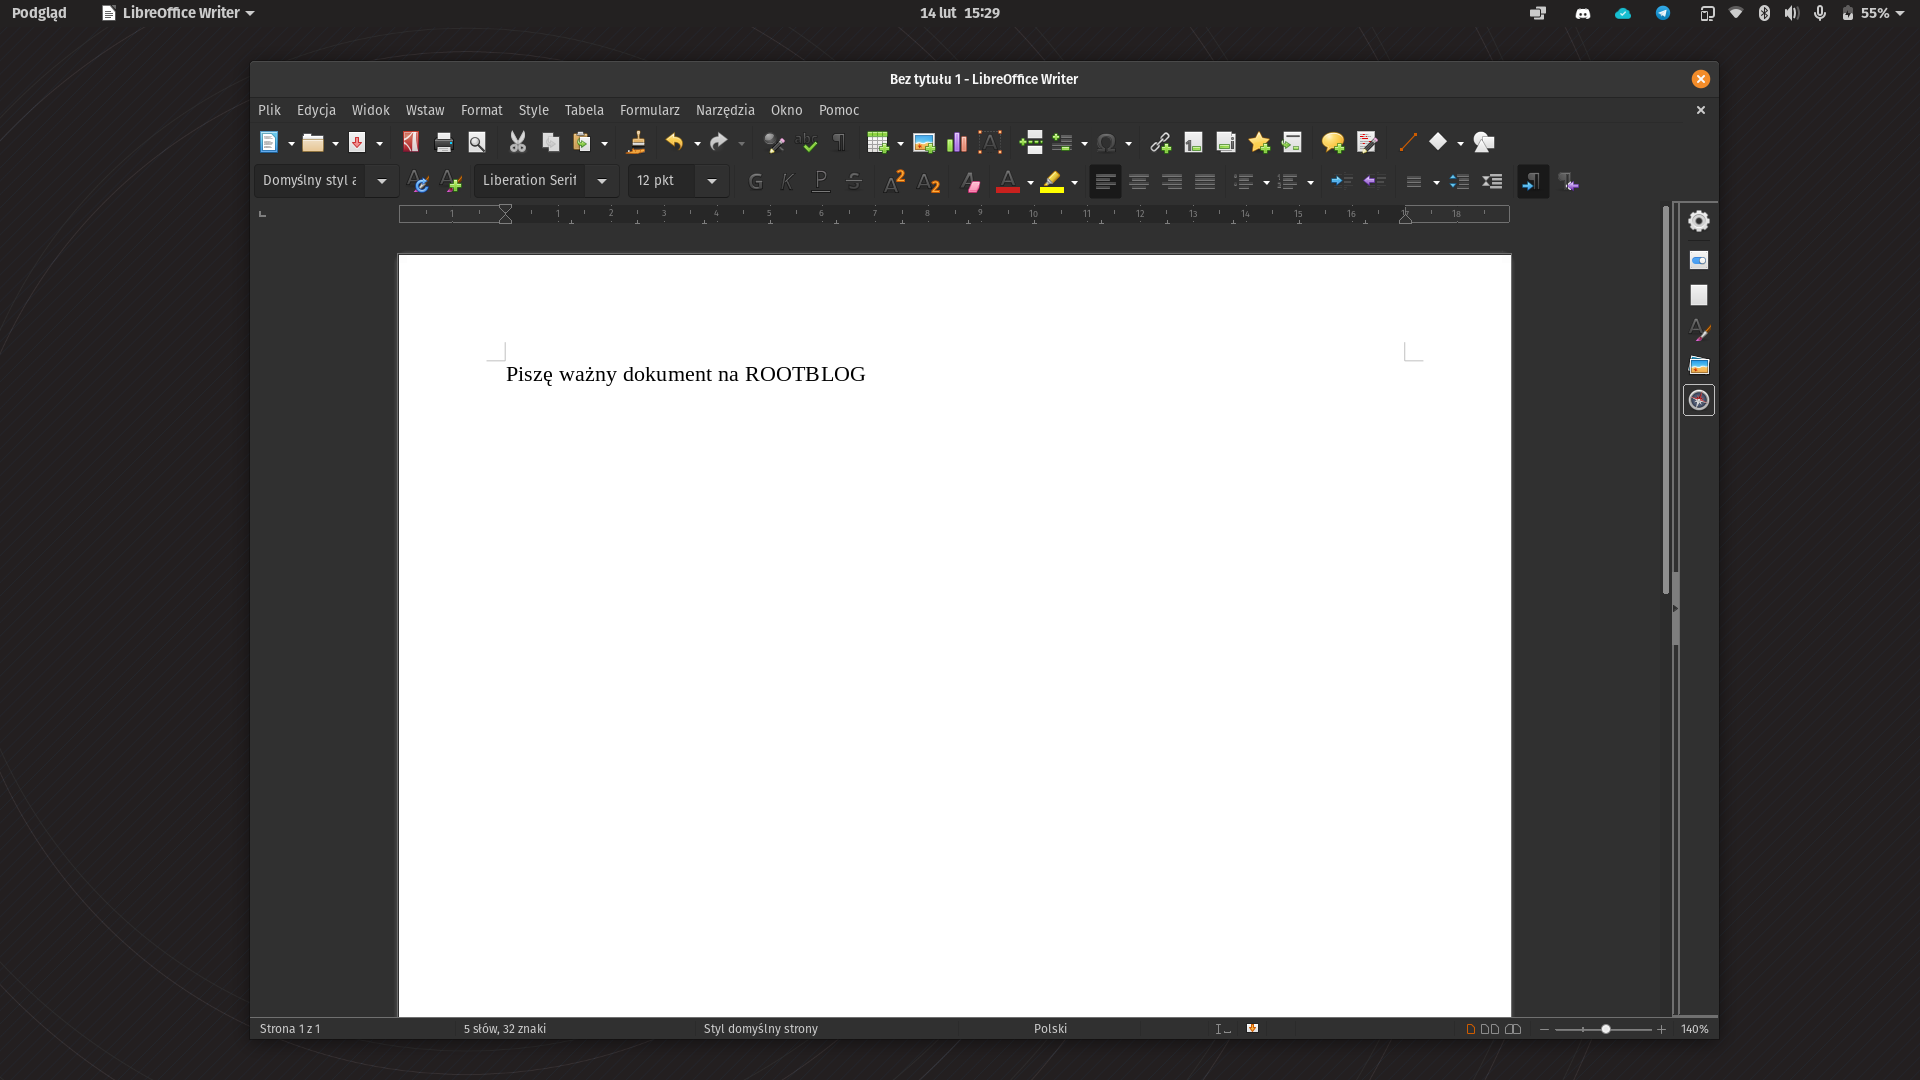Toggle track changes recording
1920x1080 pixels.
[1366, 142]
